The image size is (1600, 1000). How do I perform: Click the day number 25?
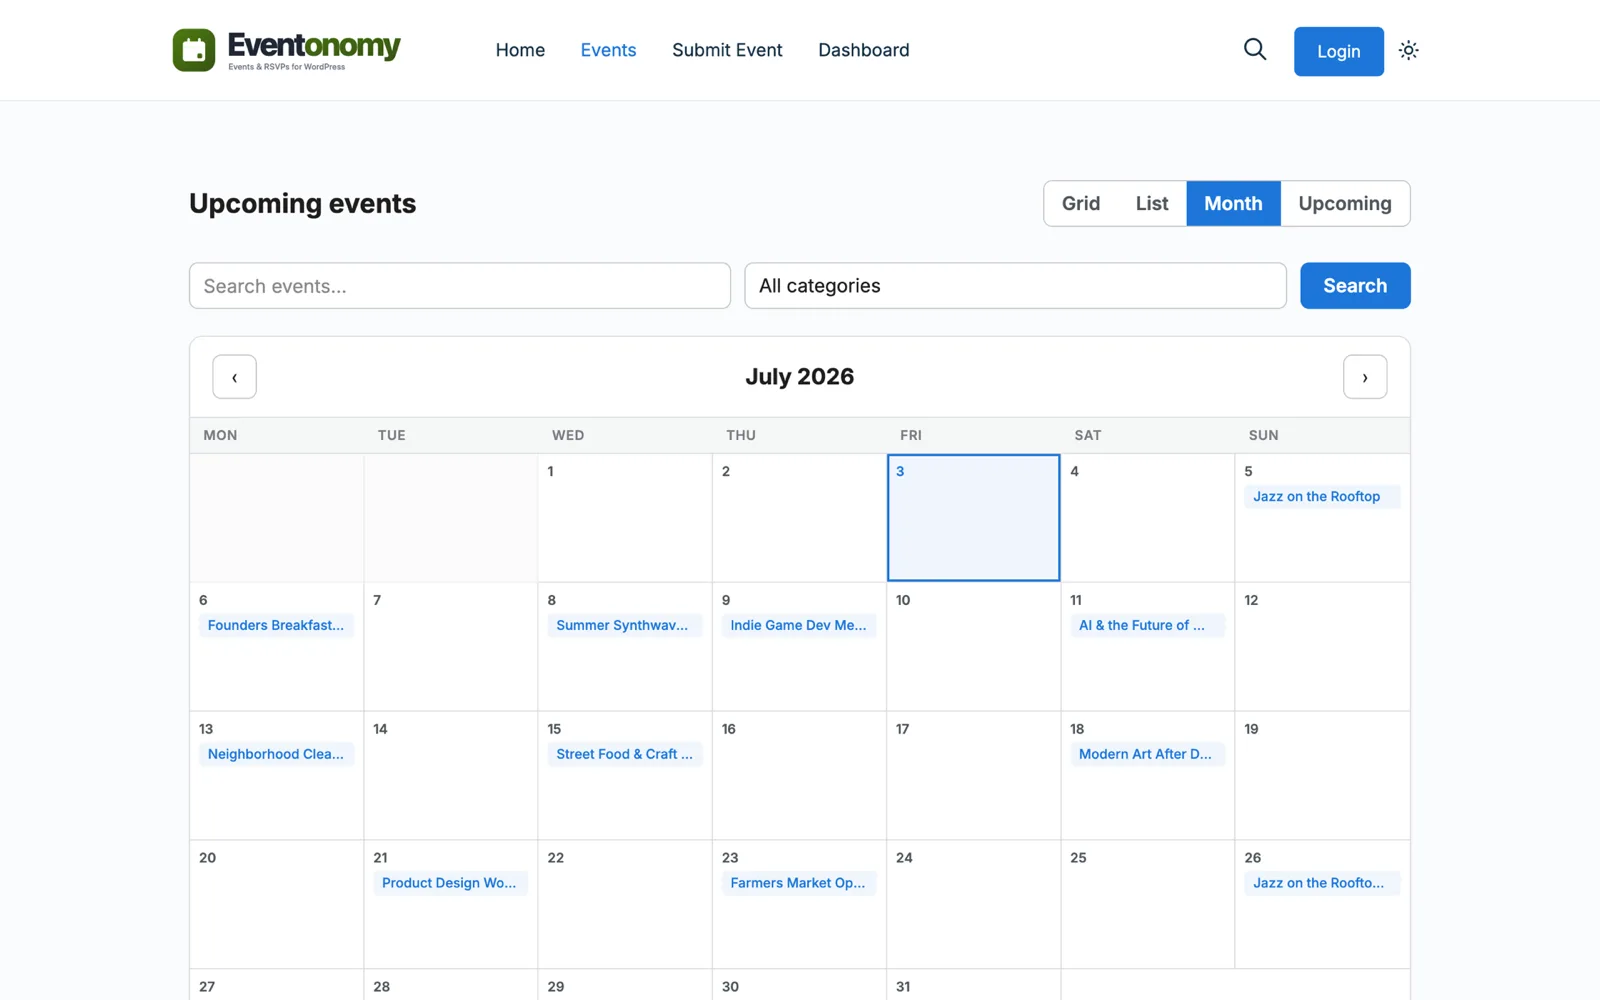[1078, 858]
